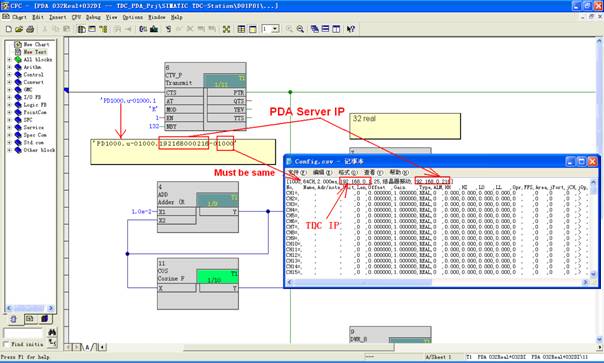
Task: Expand the Other block family
Action: click(x=9, y=150)
